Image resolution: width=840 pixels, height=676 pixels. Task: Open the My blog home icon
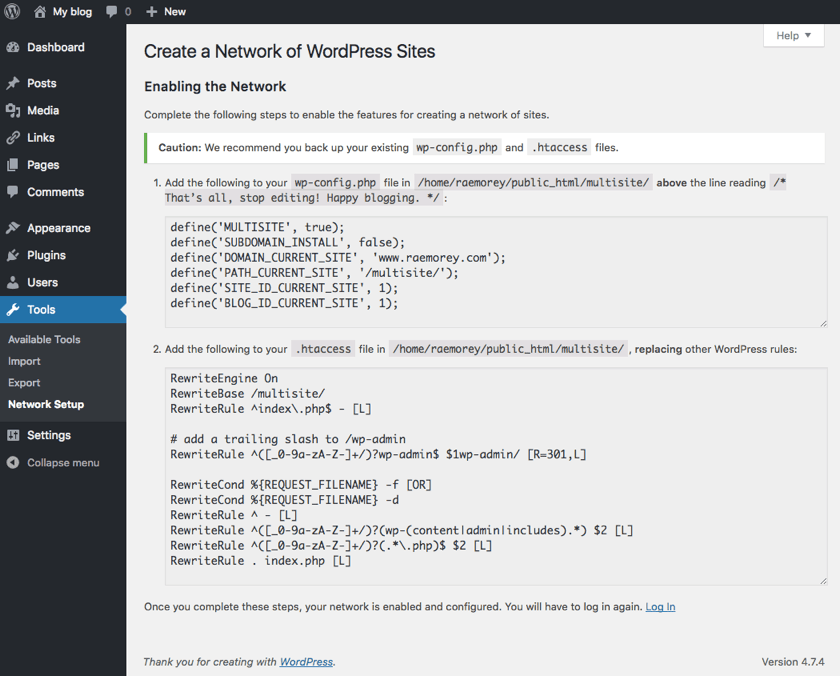(40, 12)
